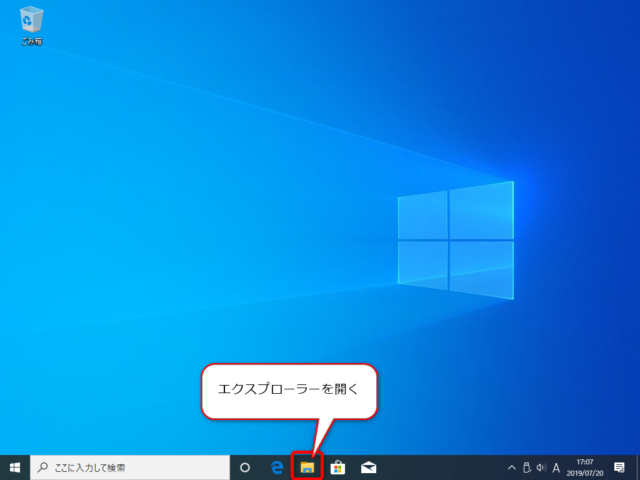Click the USB safely remove icon
Viewport: 640px width, 480px height.
(x=527, y=467)
